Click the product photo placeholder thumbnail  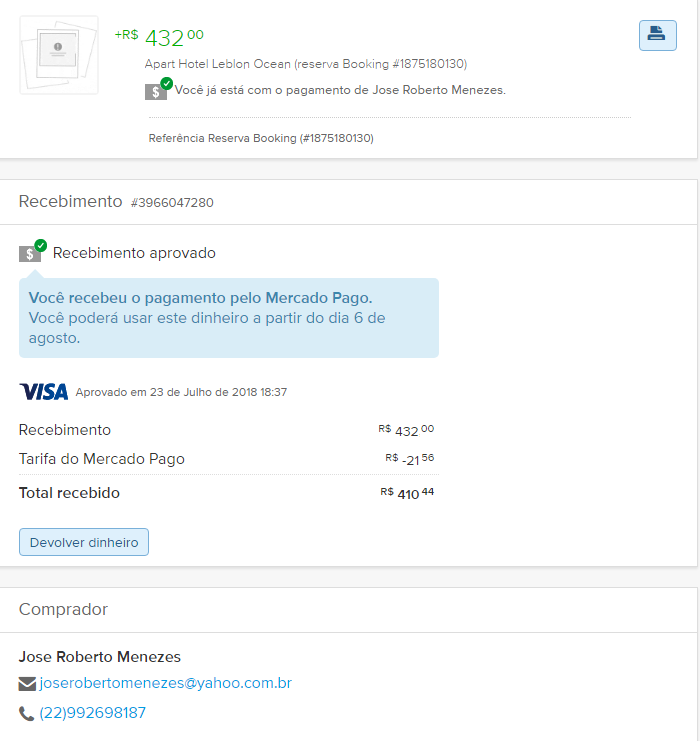click(x=58, y=55)
